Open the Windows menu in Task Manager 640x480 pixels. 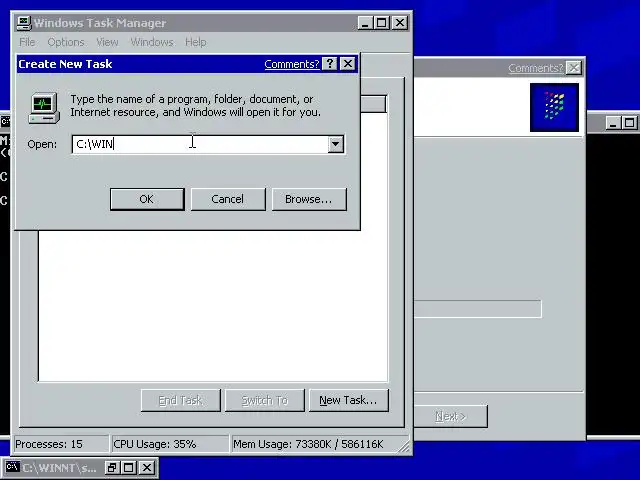coord(152,42)
